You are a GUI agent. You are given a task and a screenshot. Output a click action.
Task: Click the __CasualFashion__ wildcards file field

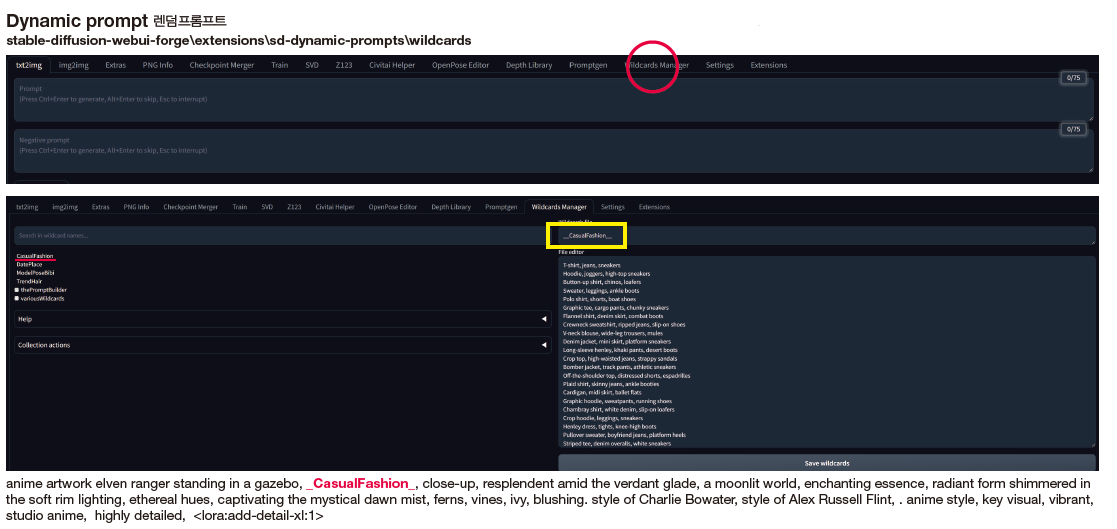[x=826, y=236]
